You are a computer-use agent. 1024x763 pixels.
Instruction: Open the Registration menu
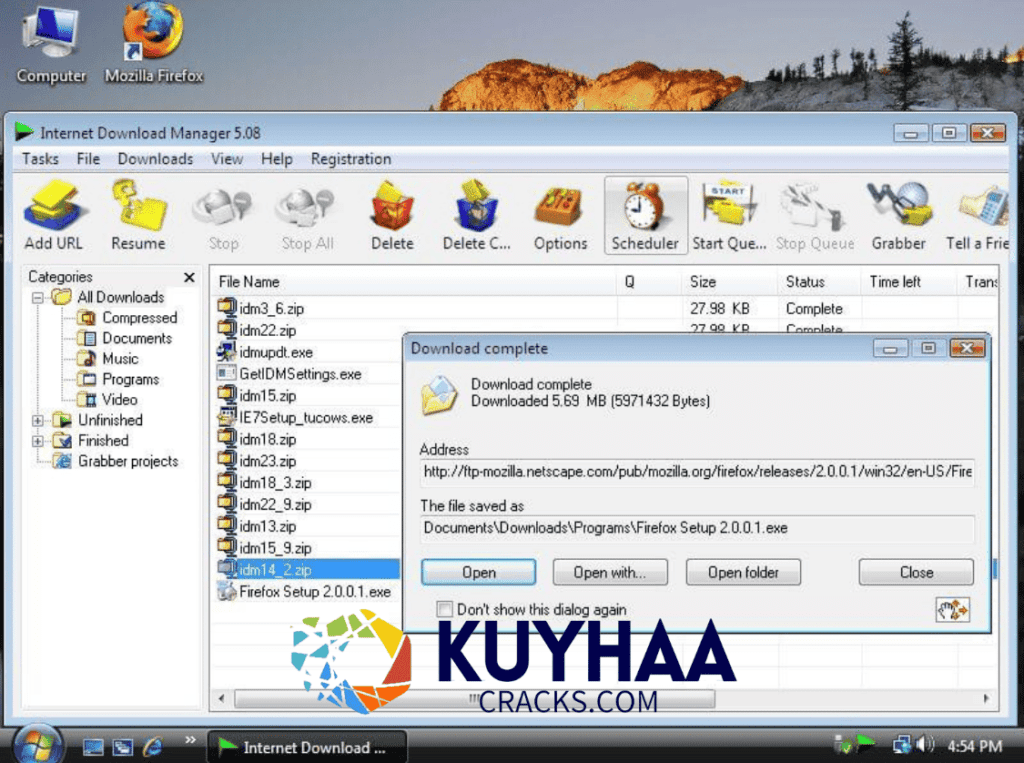(x=350, y=158)
